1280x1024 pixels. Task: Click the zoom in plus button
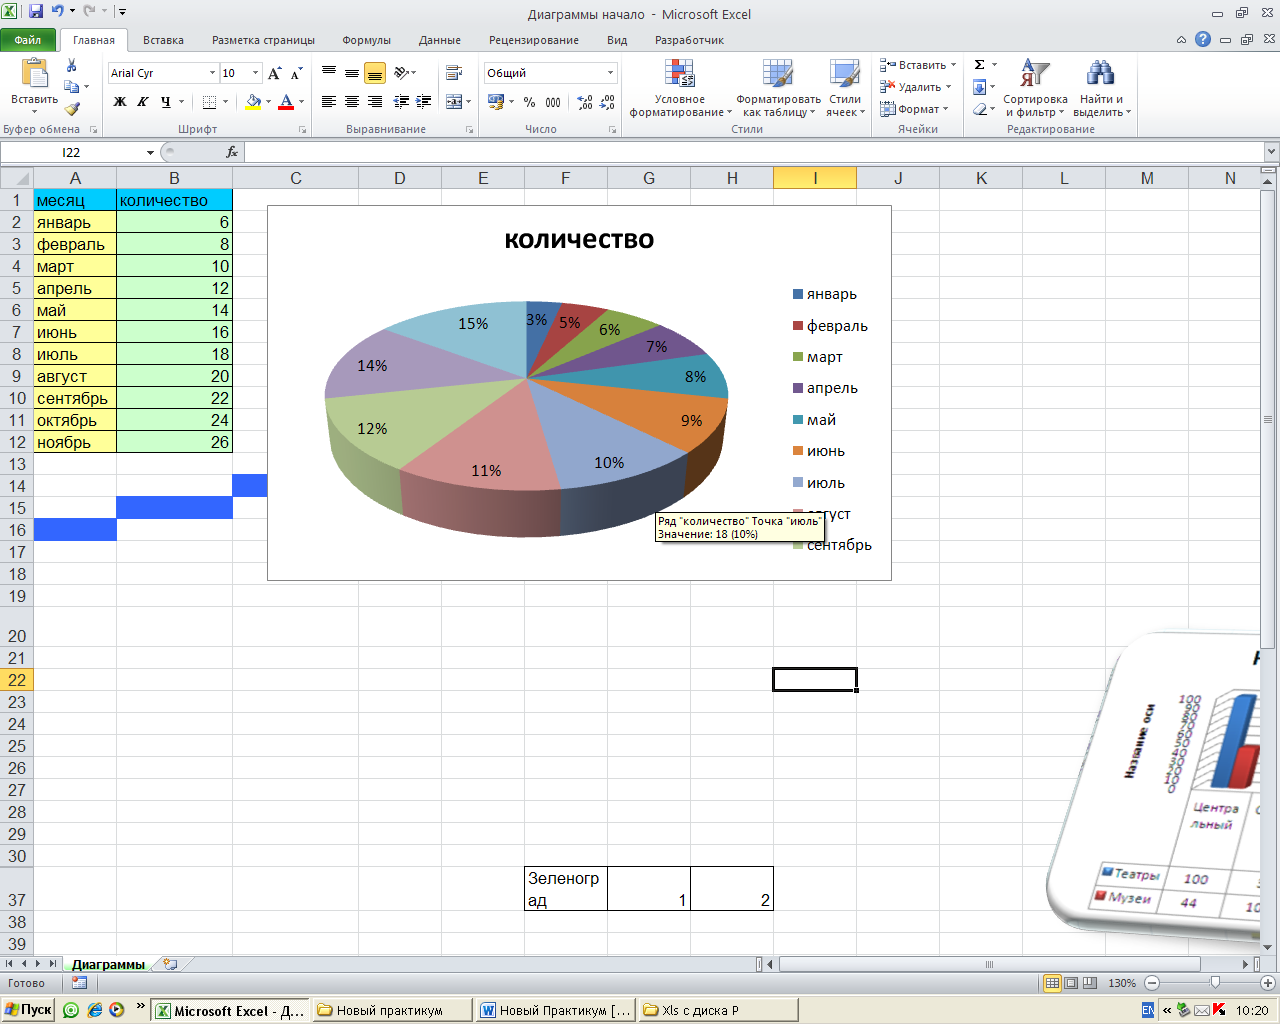click(1268, 983)
